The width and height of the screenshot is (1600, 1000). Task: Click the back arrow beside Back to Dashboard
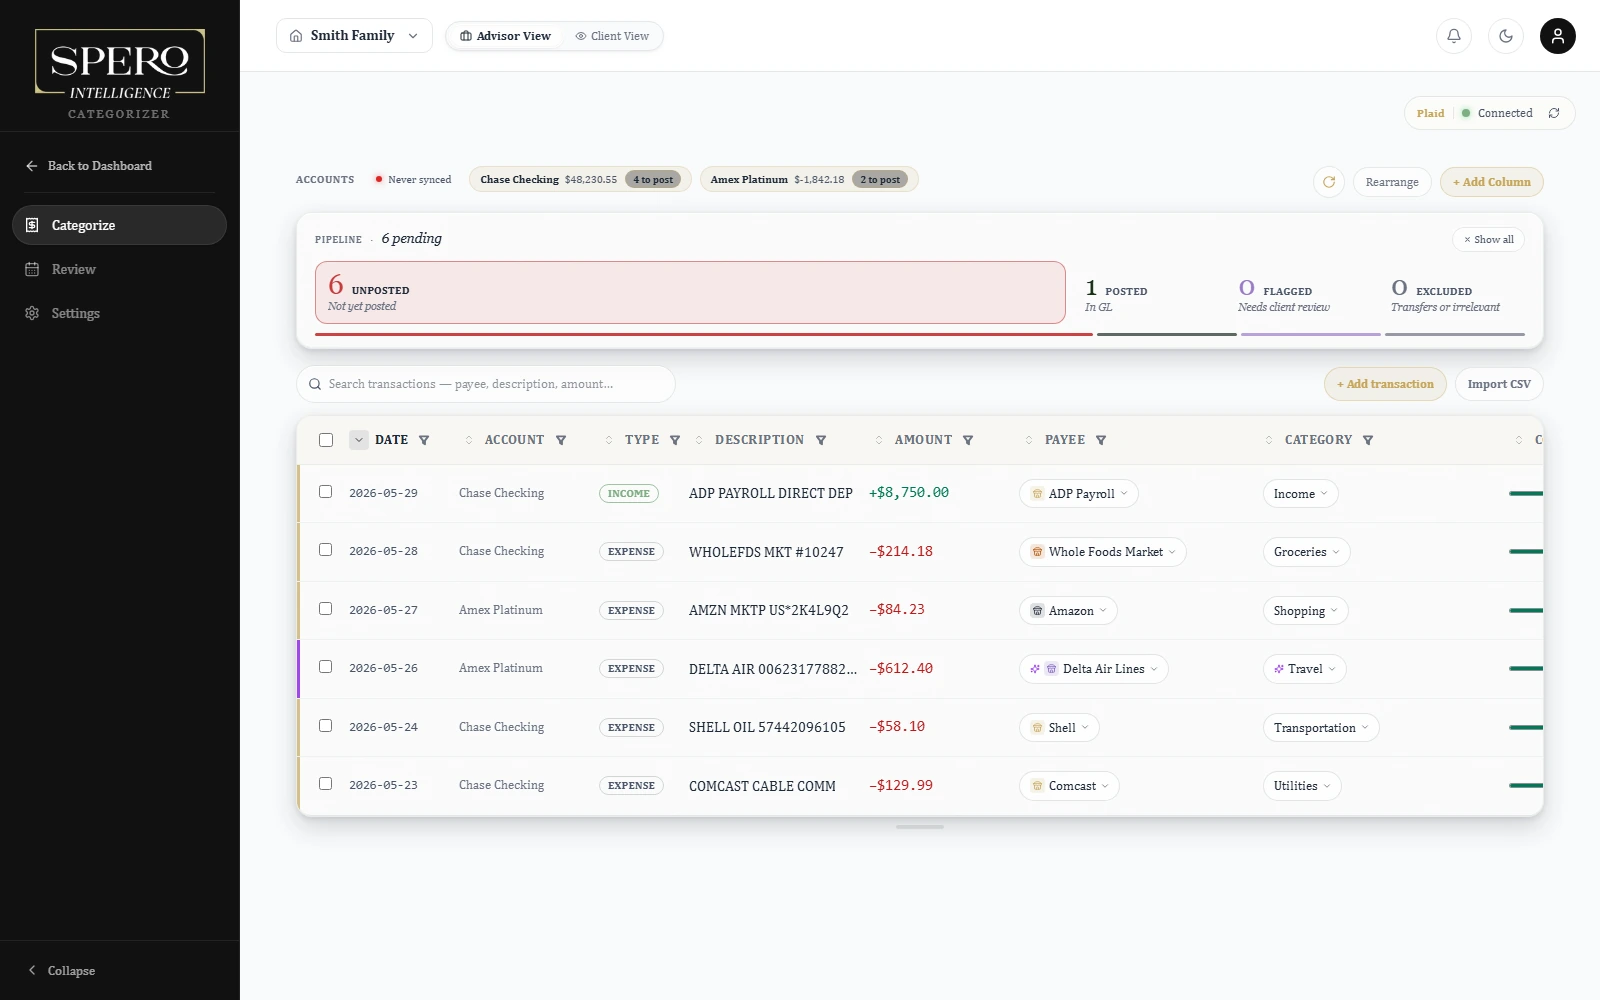pyautogui.click(x=32, y=166)
